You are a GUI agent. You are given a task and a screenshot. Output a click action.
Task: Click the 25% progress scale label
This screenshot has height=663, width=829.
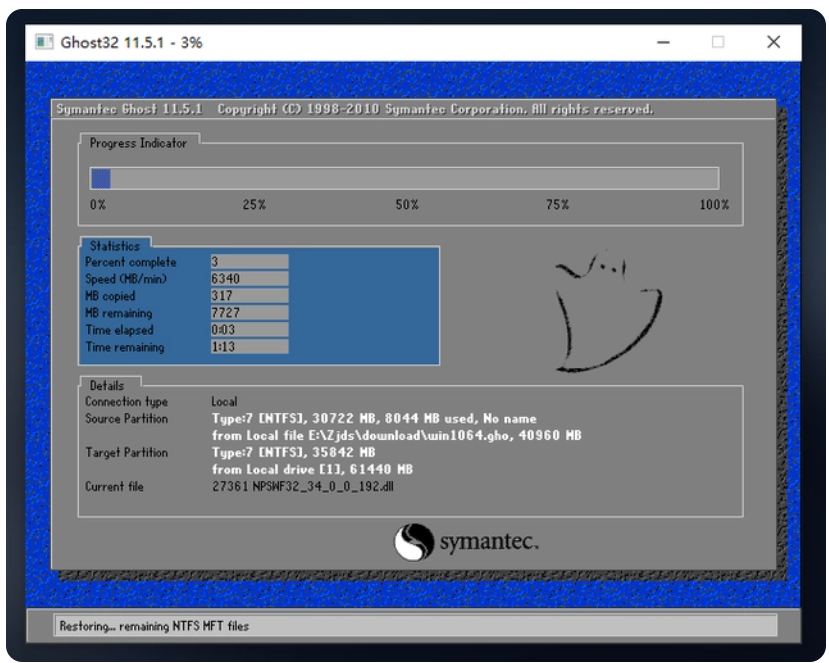click(254, 205)
